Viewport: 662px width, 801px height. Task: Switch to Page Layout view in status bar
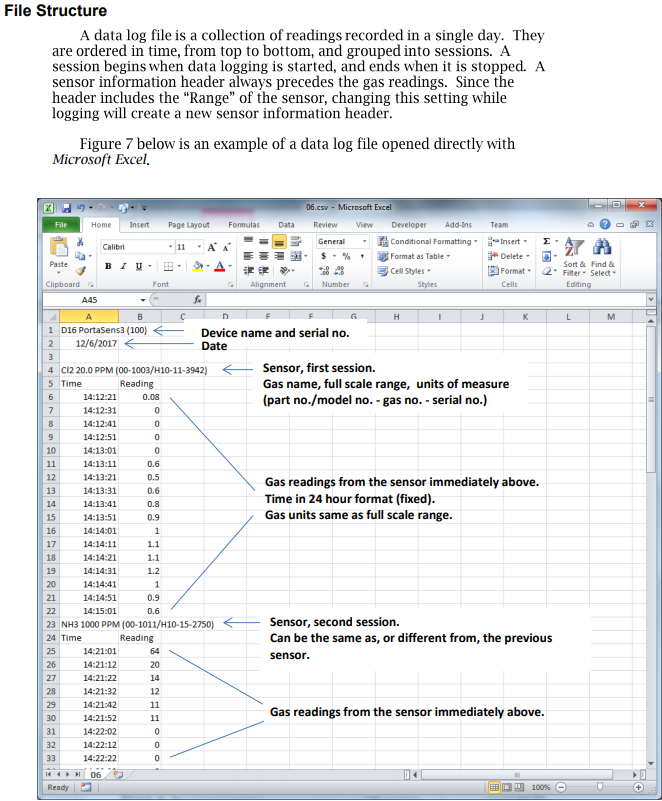(507, 787)
